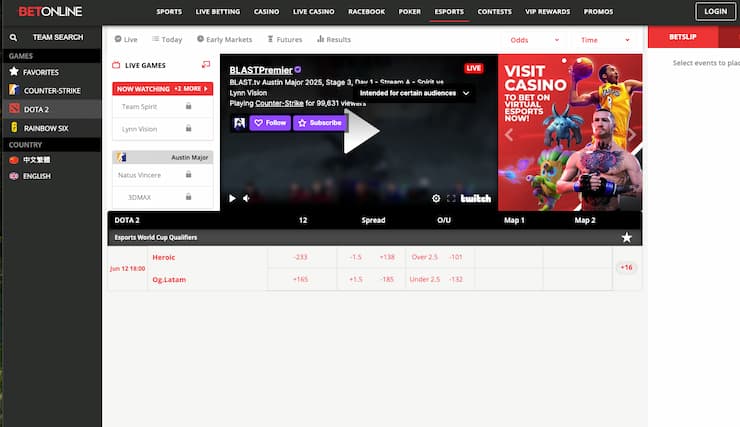740x427 pixels.
Task: Open Favorites star in sidebar
Action: click(x=14, y=72)
